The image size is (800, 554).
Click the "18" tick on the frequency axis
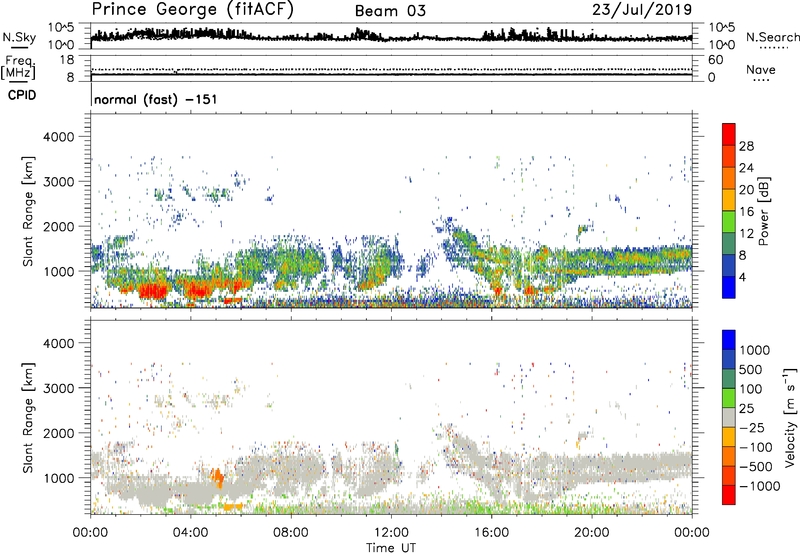tap(67, 60)
